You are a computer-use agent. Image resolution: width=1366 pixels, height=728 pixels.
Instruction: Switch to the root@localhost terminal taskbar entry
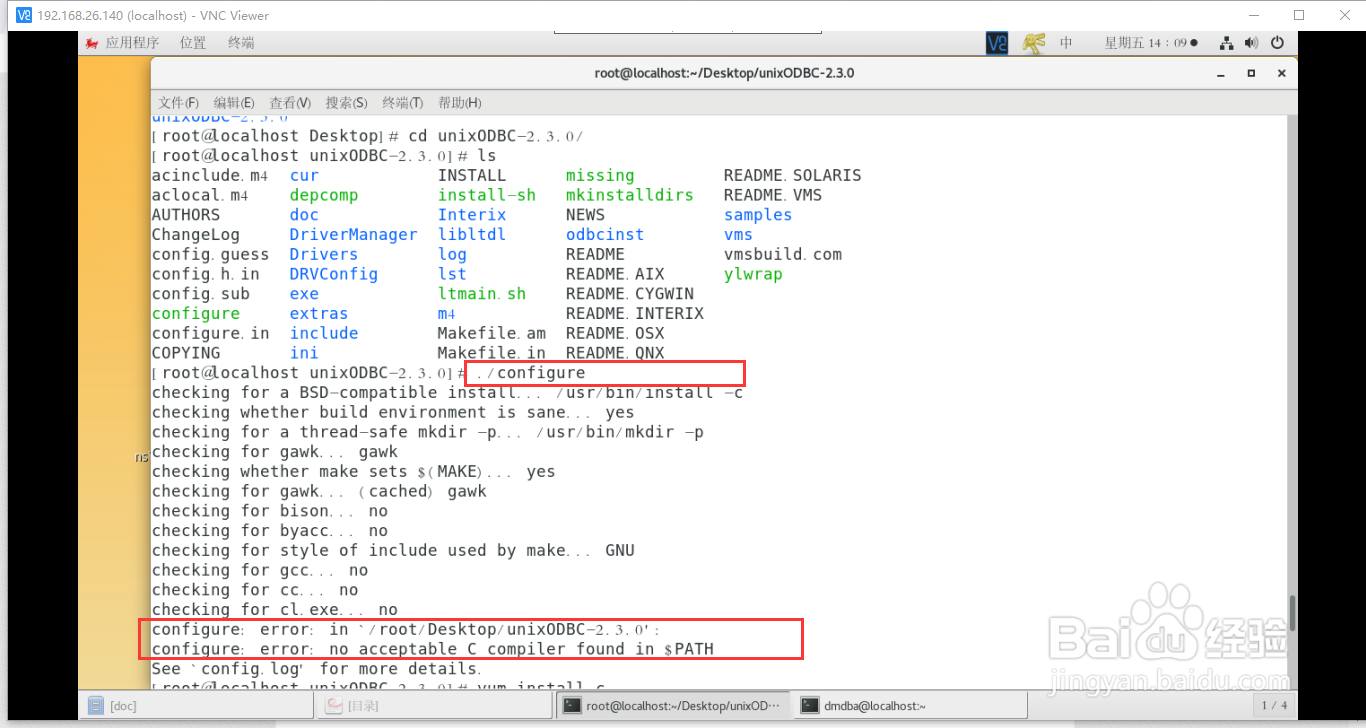tap(673, 705)
